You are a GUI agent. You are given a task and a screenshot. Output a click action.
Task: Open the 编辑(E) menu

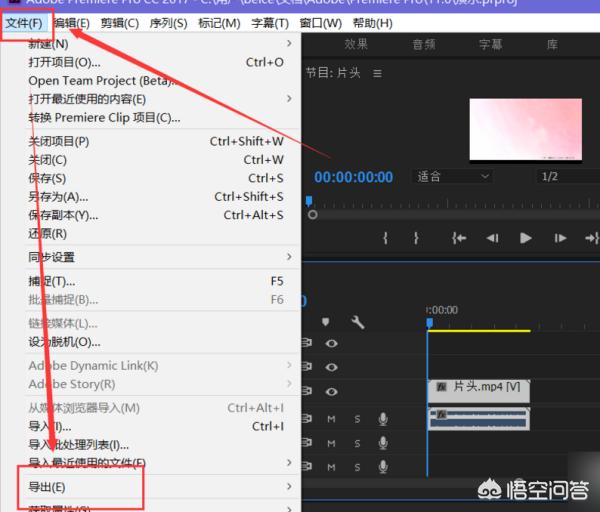(72, 23)
